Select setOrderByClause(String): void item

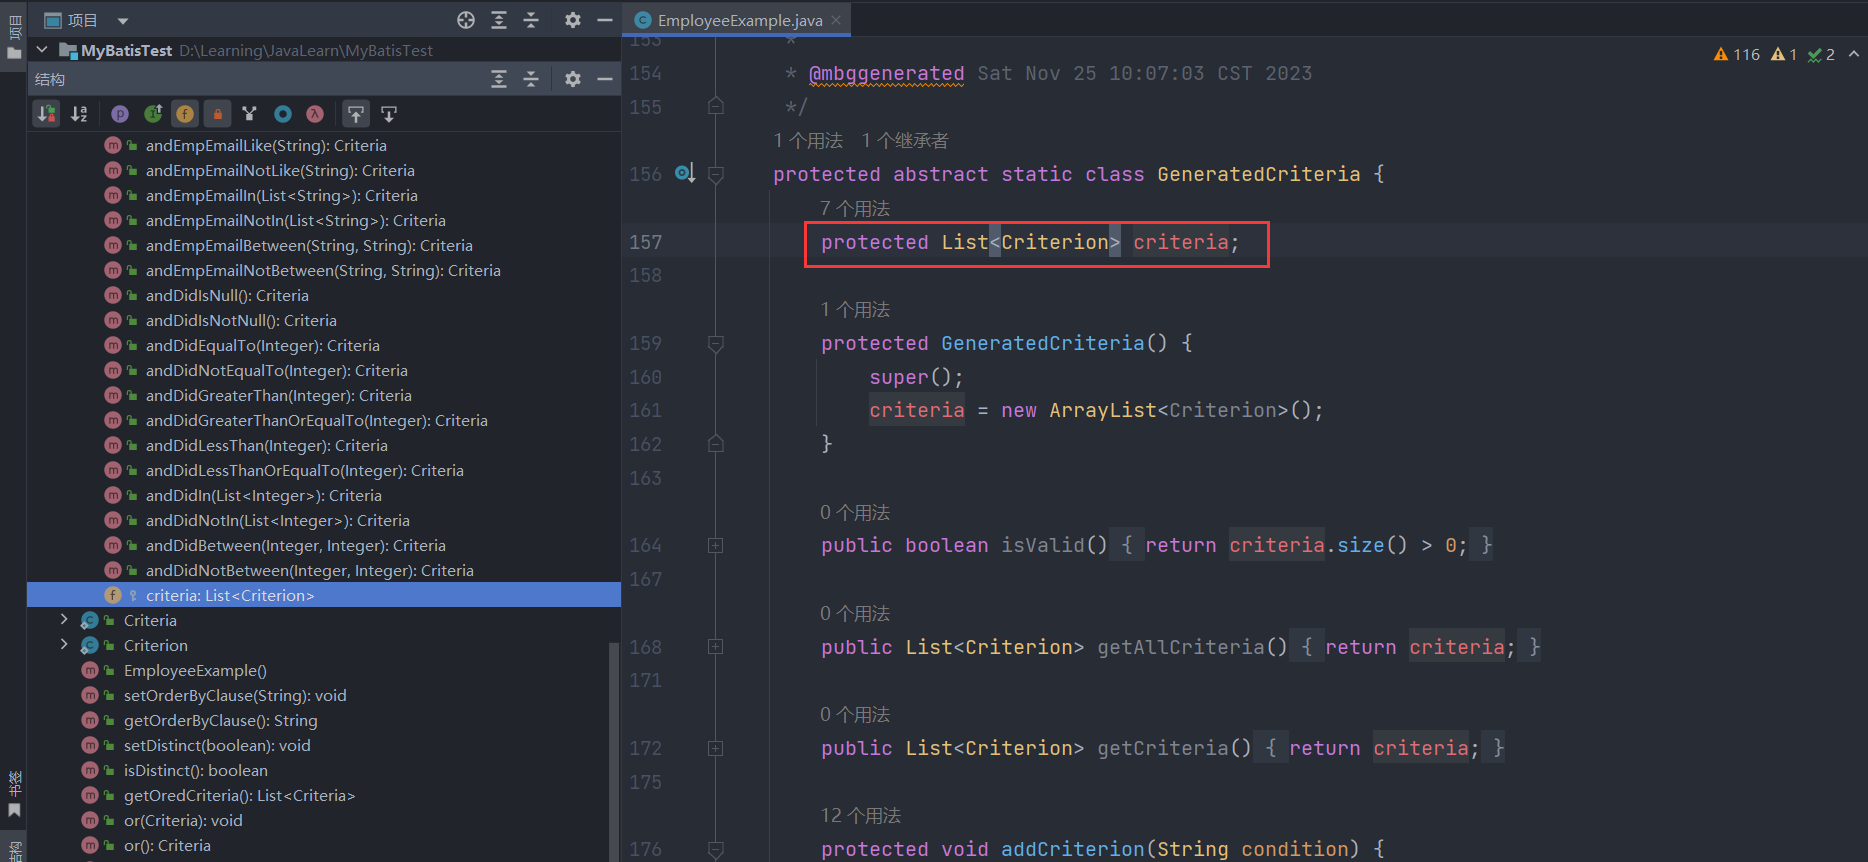tap(235, 696)
